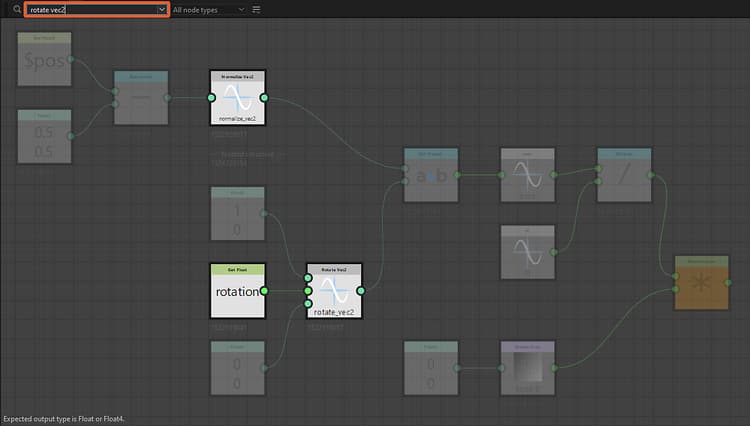Screen dimensions: 750x426
Task: Click the Normalize Vec2 input connector
Action: 211,98
